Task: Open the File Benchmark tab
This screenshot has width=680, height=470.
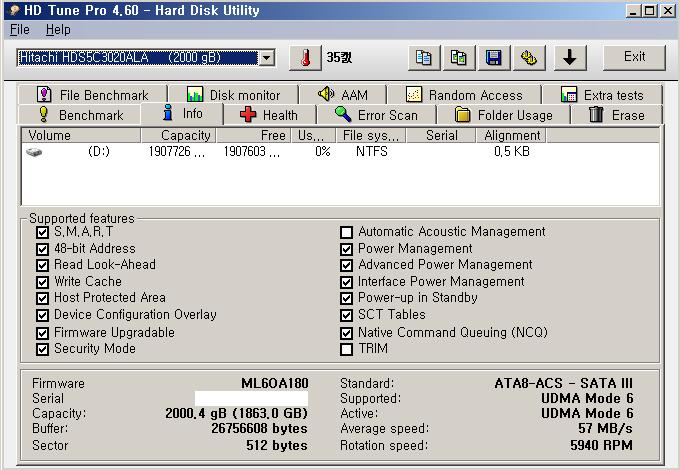Action: click(92, 95)
